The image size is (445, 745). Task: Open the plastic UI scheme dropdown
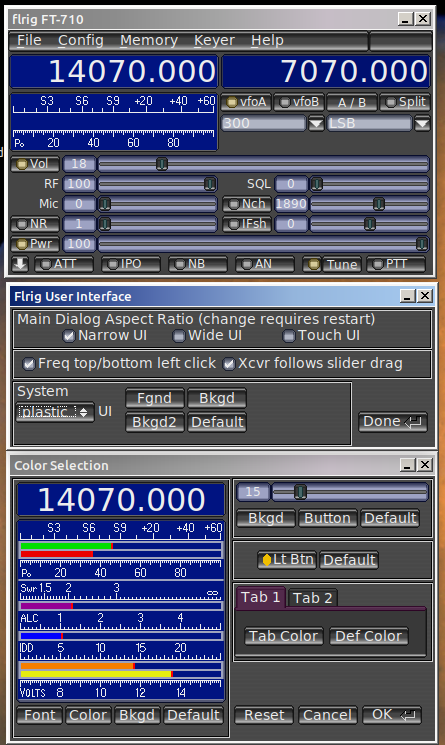[x=55, y=412]
